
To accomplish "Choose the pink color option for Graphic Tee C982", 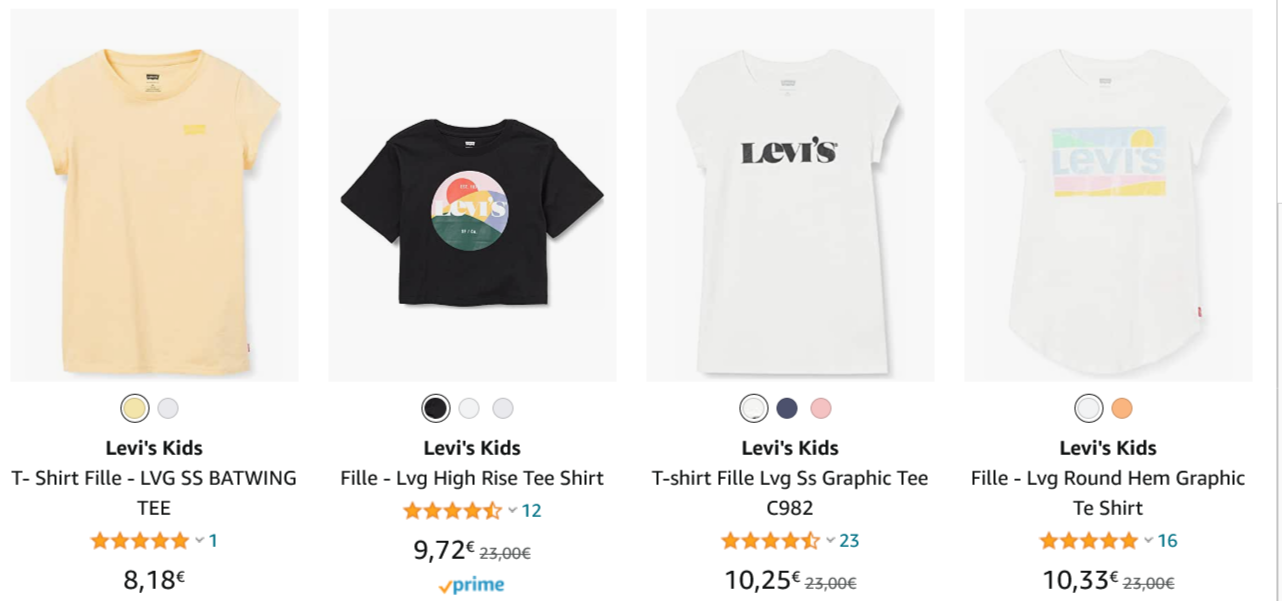I will tap(823, 408).
